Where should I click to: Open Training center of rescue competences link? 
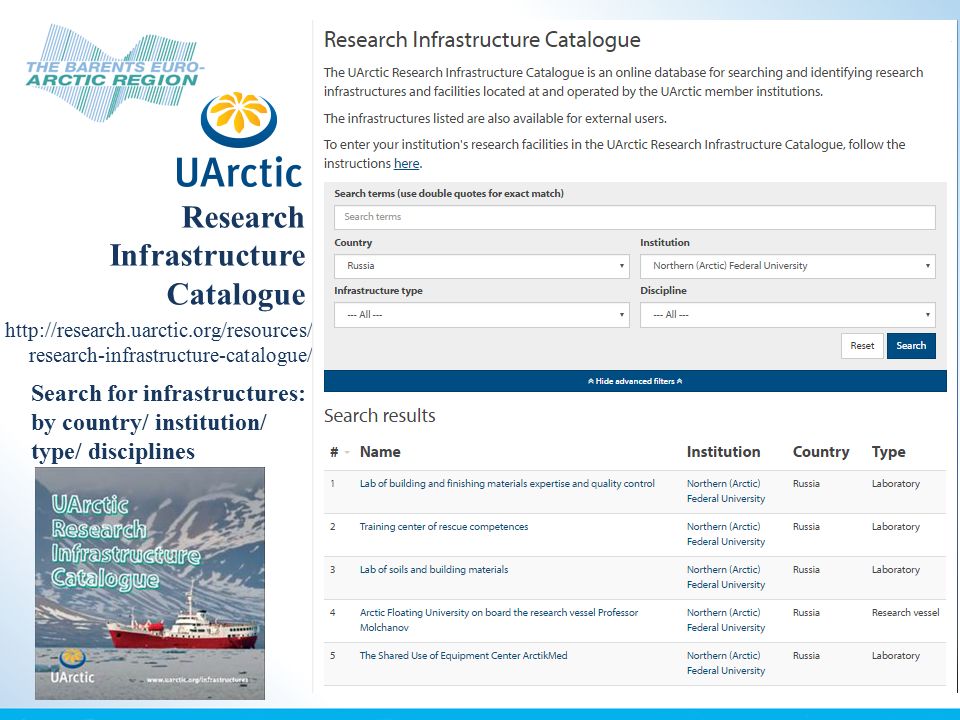click(444, 527)
